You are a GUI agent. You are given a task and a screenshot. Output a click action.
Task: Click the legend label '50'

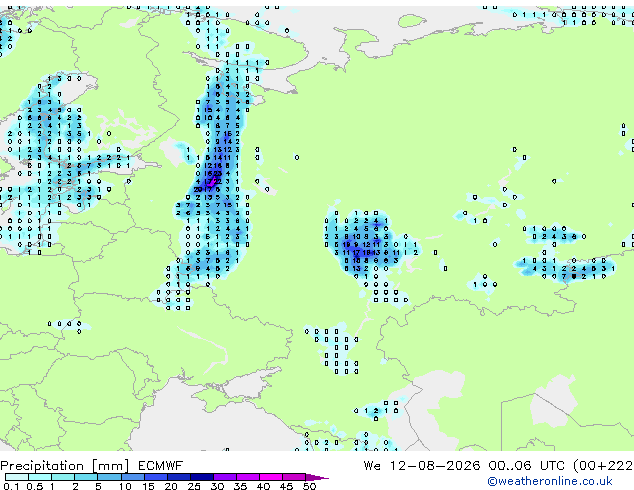point(309,486)
